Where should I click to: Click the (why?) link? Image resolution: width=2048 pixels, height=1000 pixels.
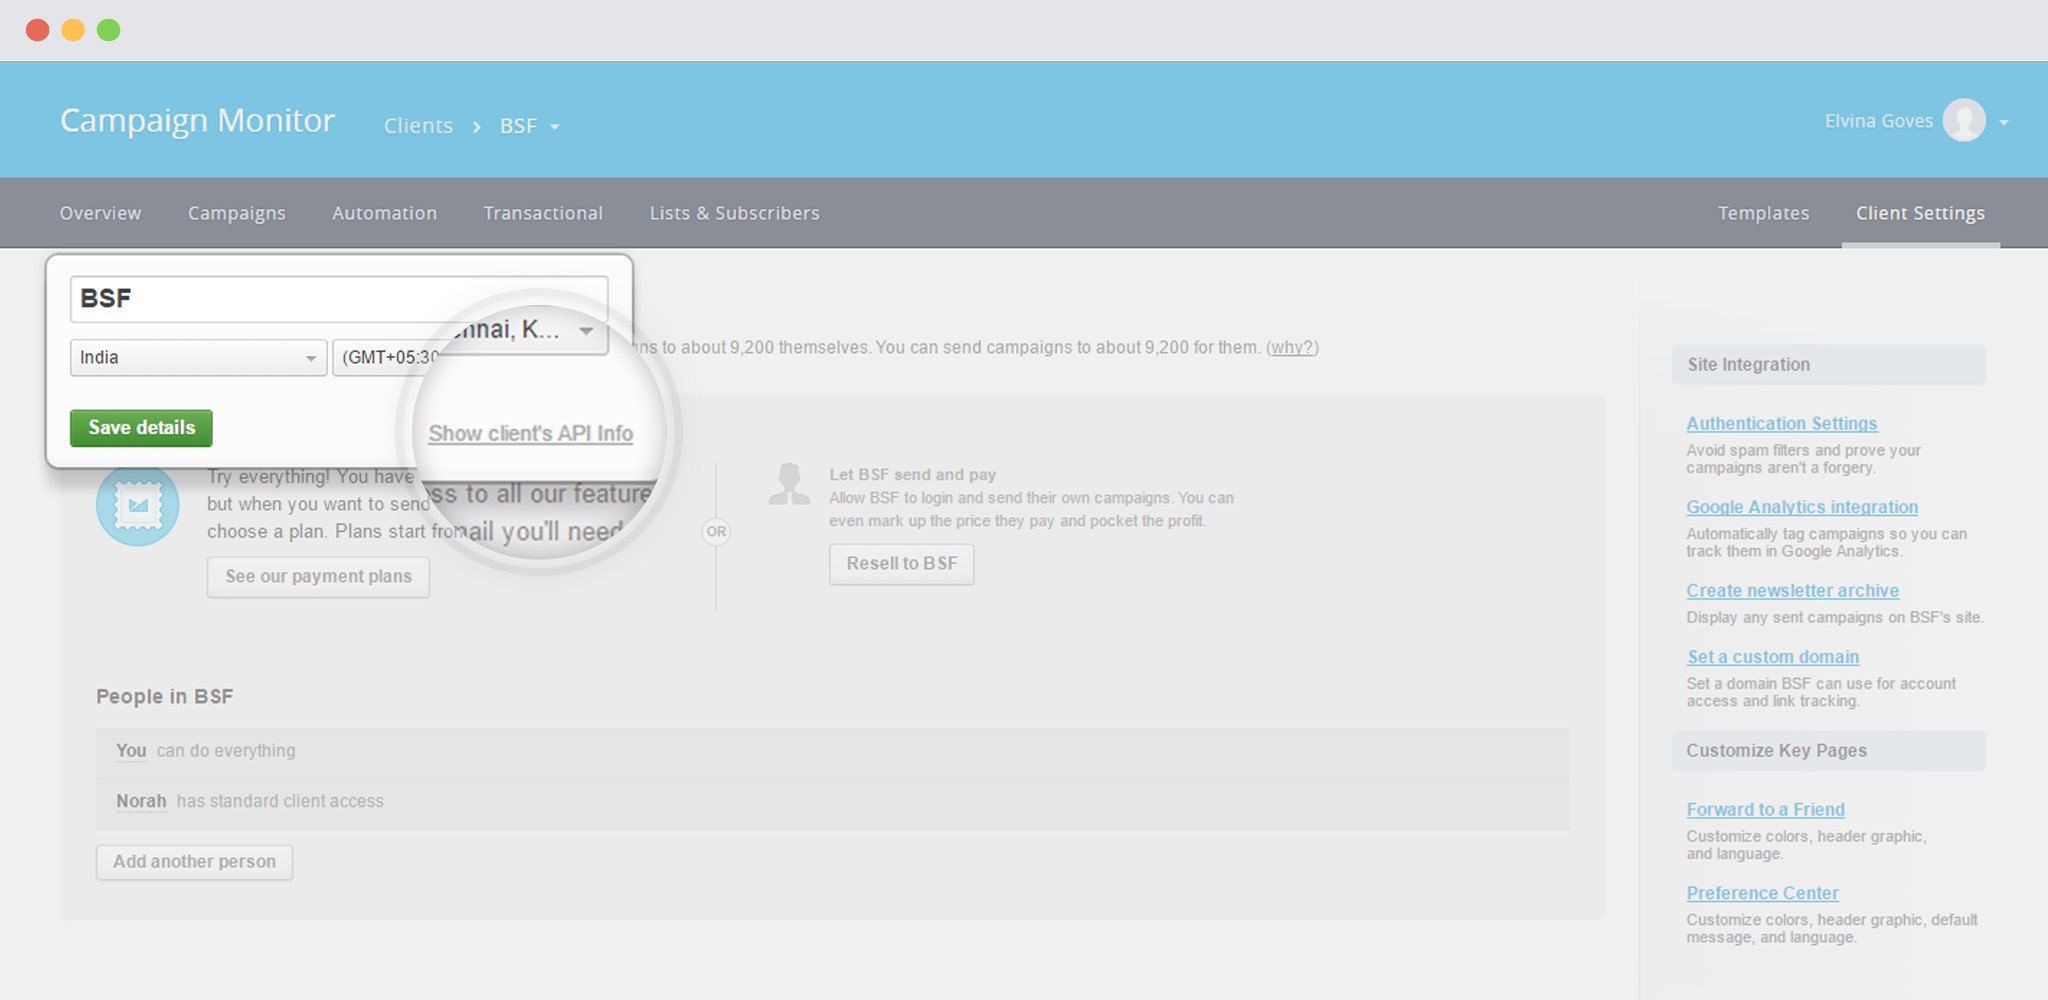pos(1292,348)
